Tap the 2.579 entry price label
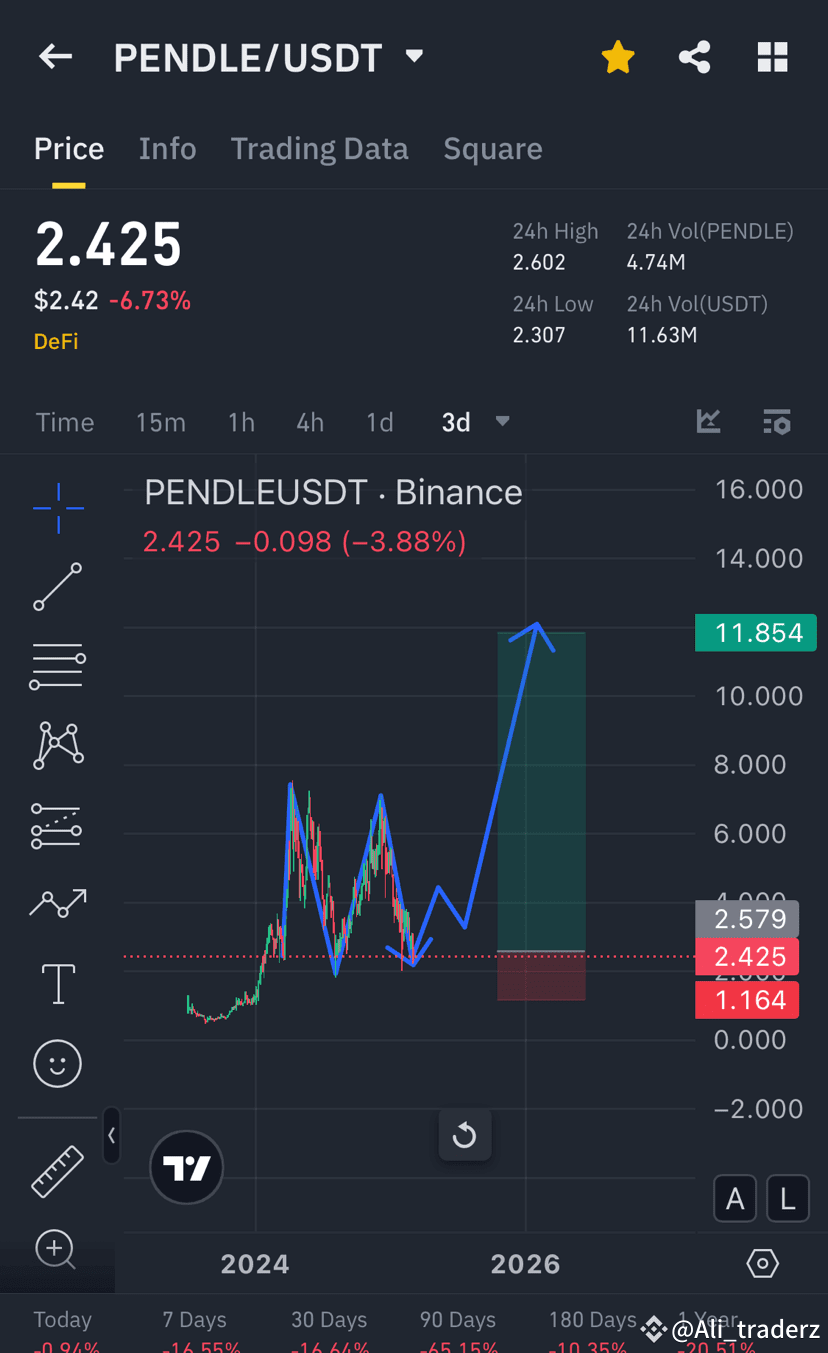 pyautogui.click(x=747, y=918)
